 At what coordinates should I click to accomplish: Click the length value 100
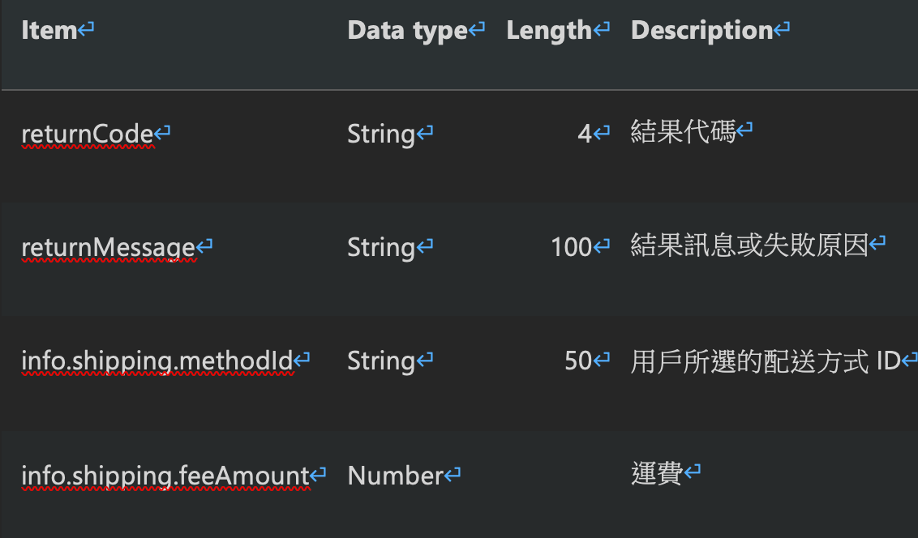click(571, 248)
